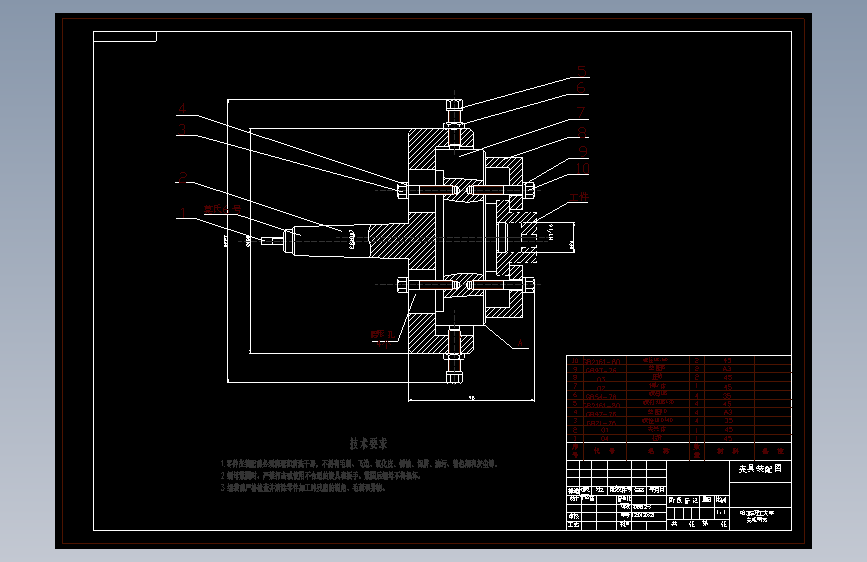Viewport: 867px width, 562px height.
Task: Click code 01 in parts row 2
Action: [604, 430]
